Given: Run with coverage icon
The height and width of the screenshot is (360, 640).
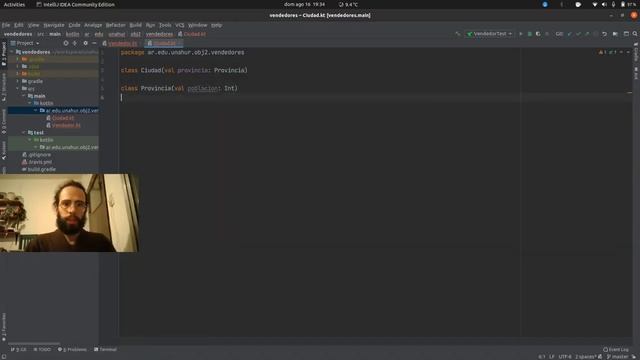Looking at the screenshot, I should (538, 34).
